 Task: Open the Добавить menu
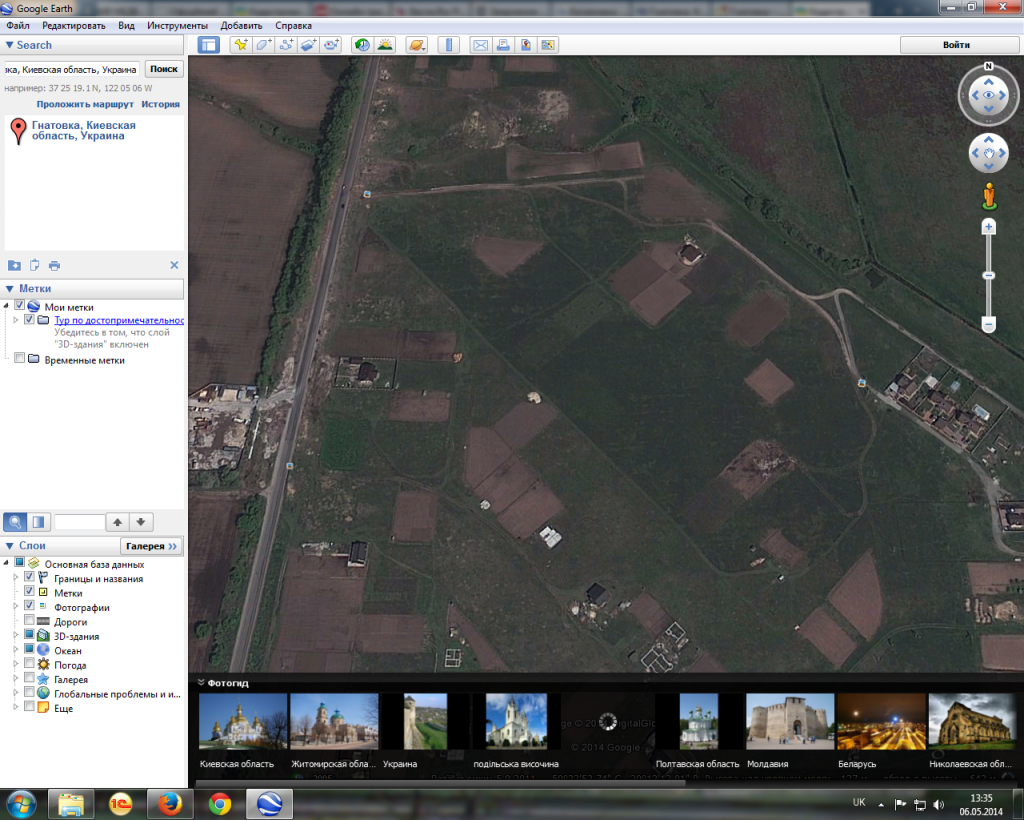[241, 25]
